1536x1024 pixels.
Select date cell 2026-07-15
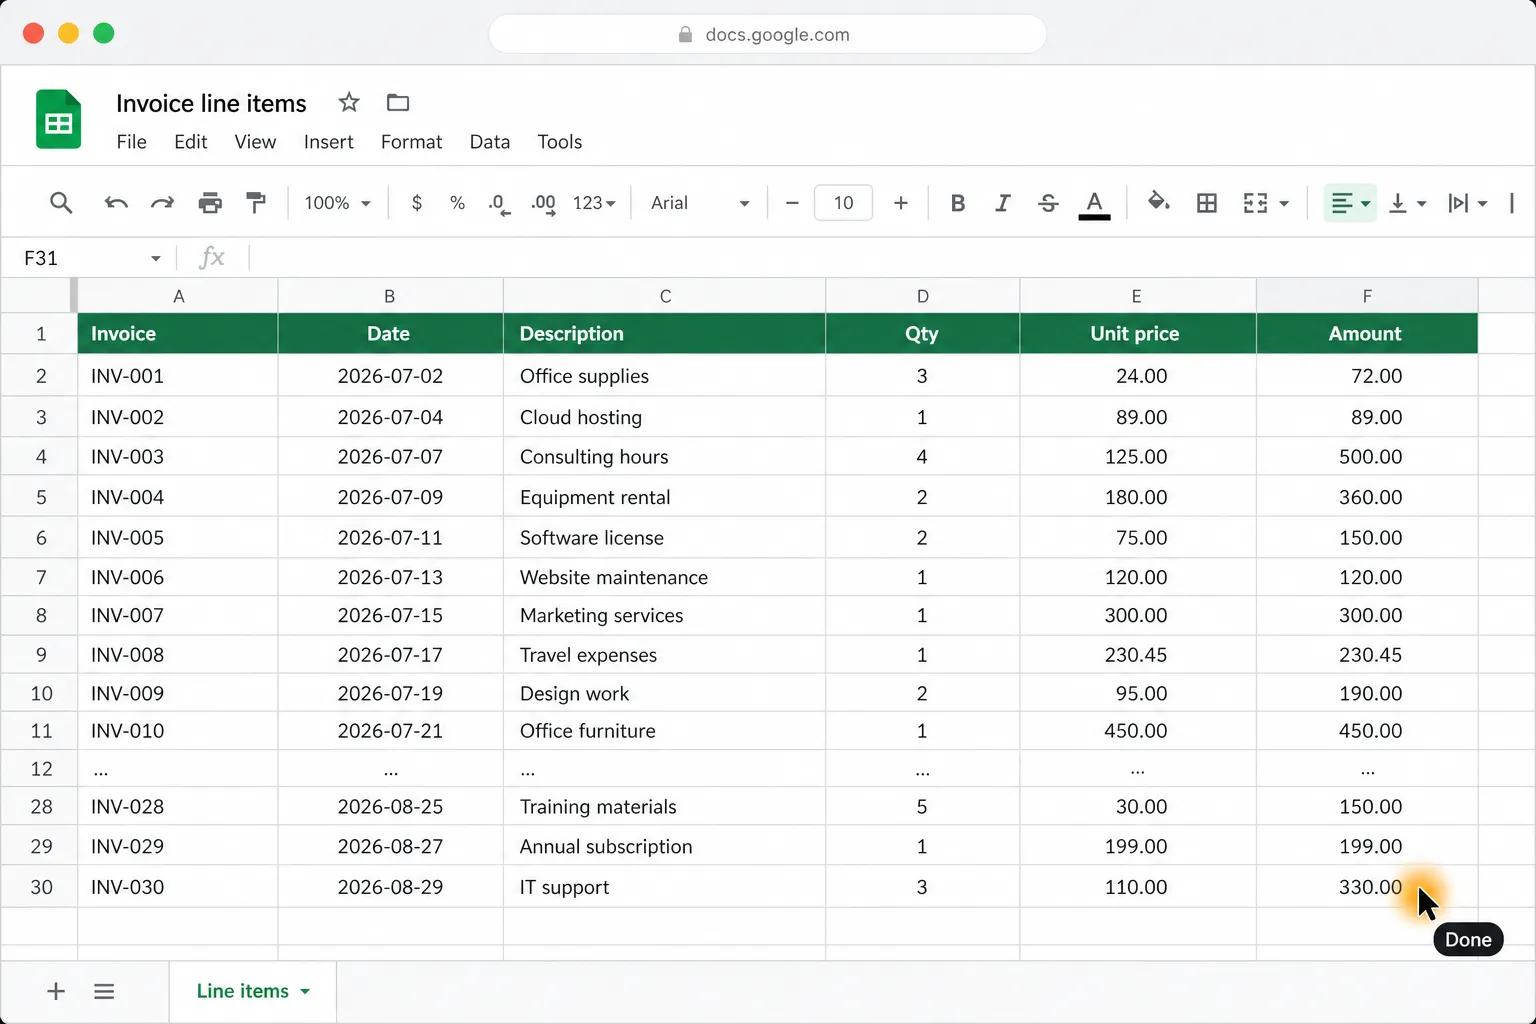pos(390,616)
